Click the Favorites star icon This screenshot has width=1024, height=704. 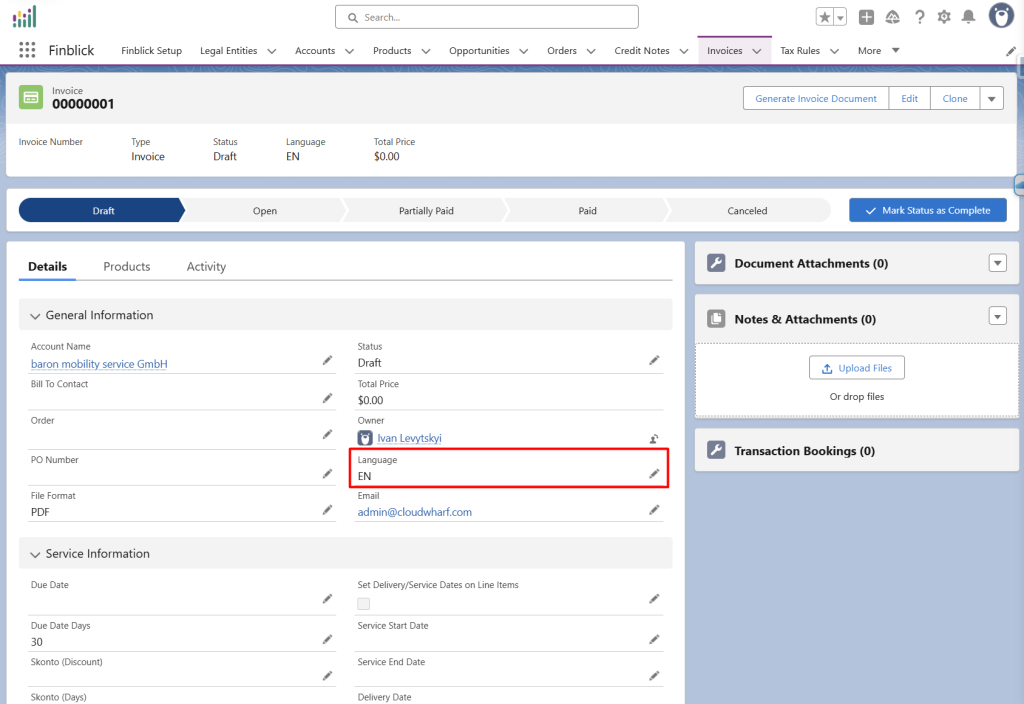(x=825, y=17)
